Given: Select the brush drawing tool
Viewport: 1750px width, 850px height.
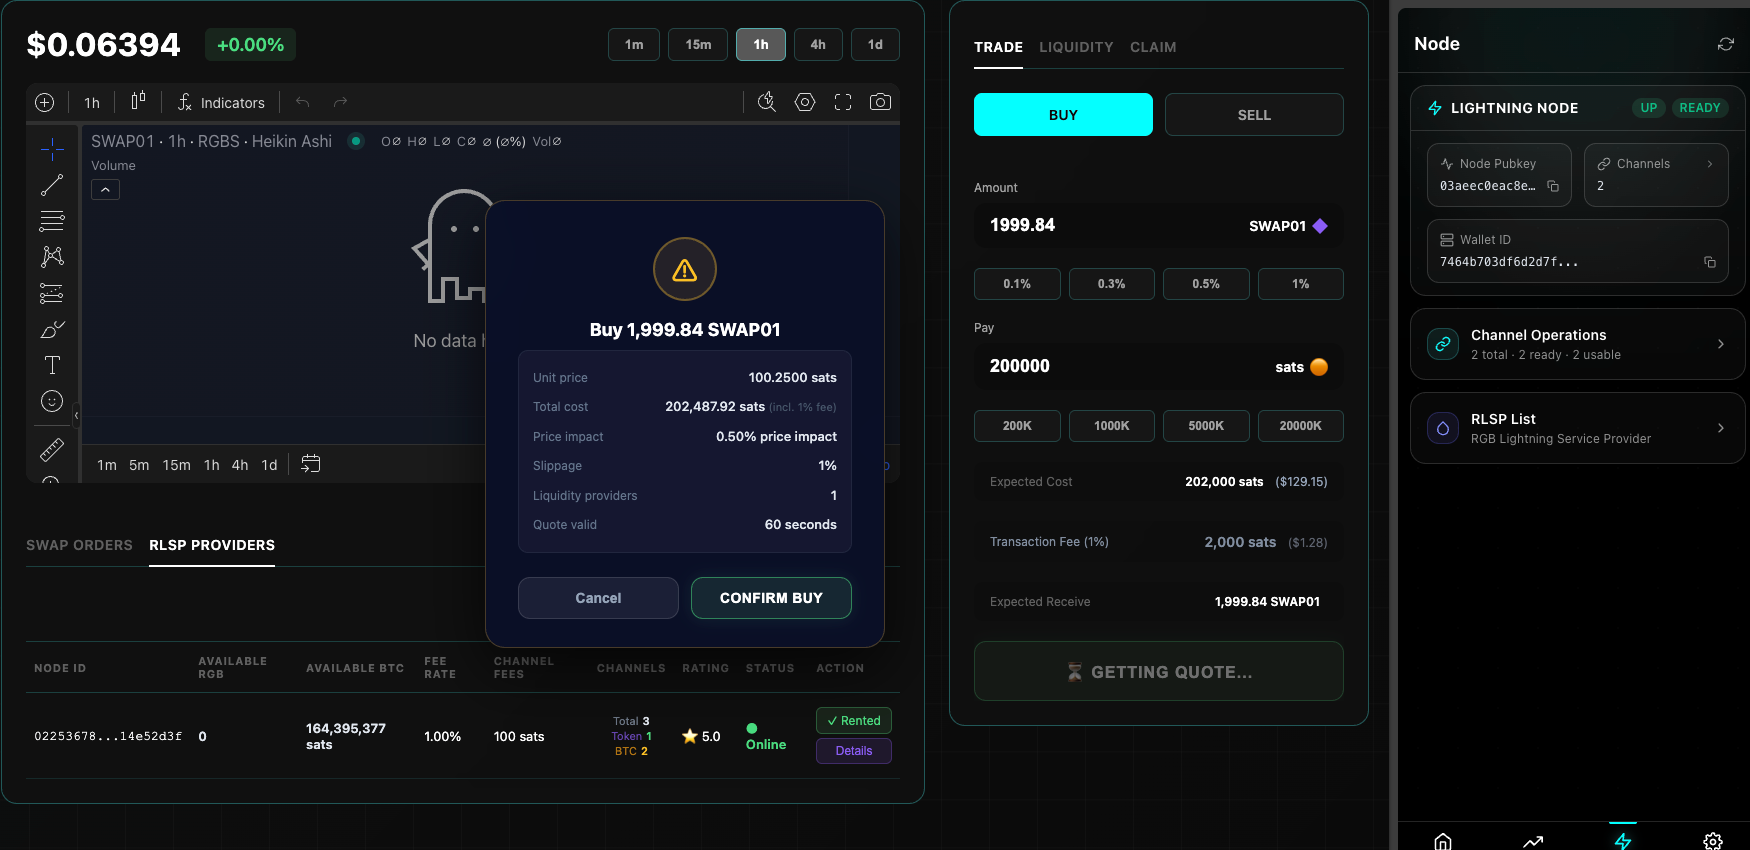Looking at the screenshot, I should coord(52,329).
